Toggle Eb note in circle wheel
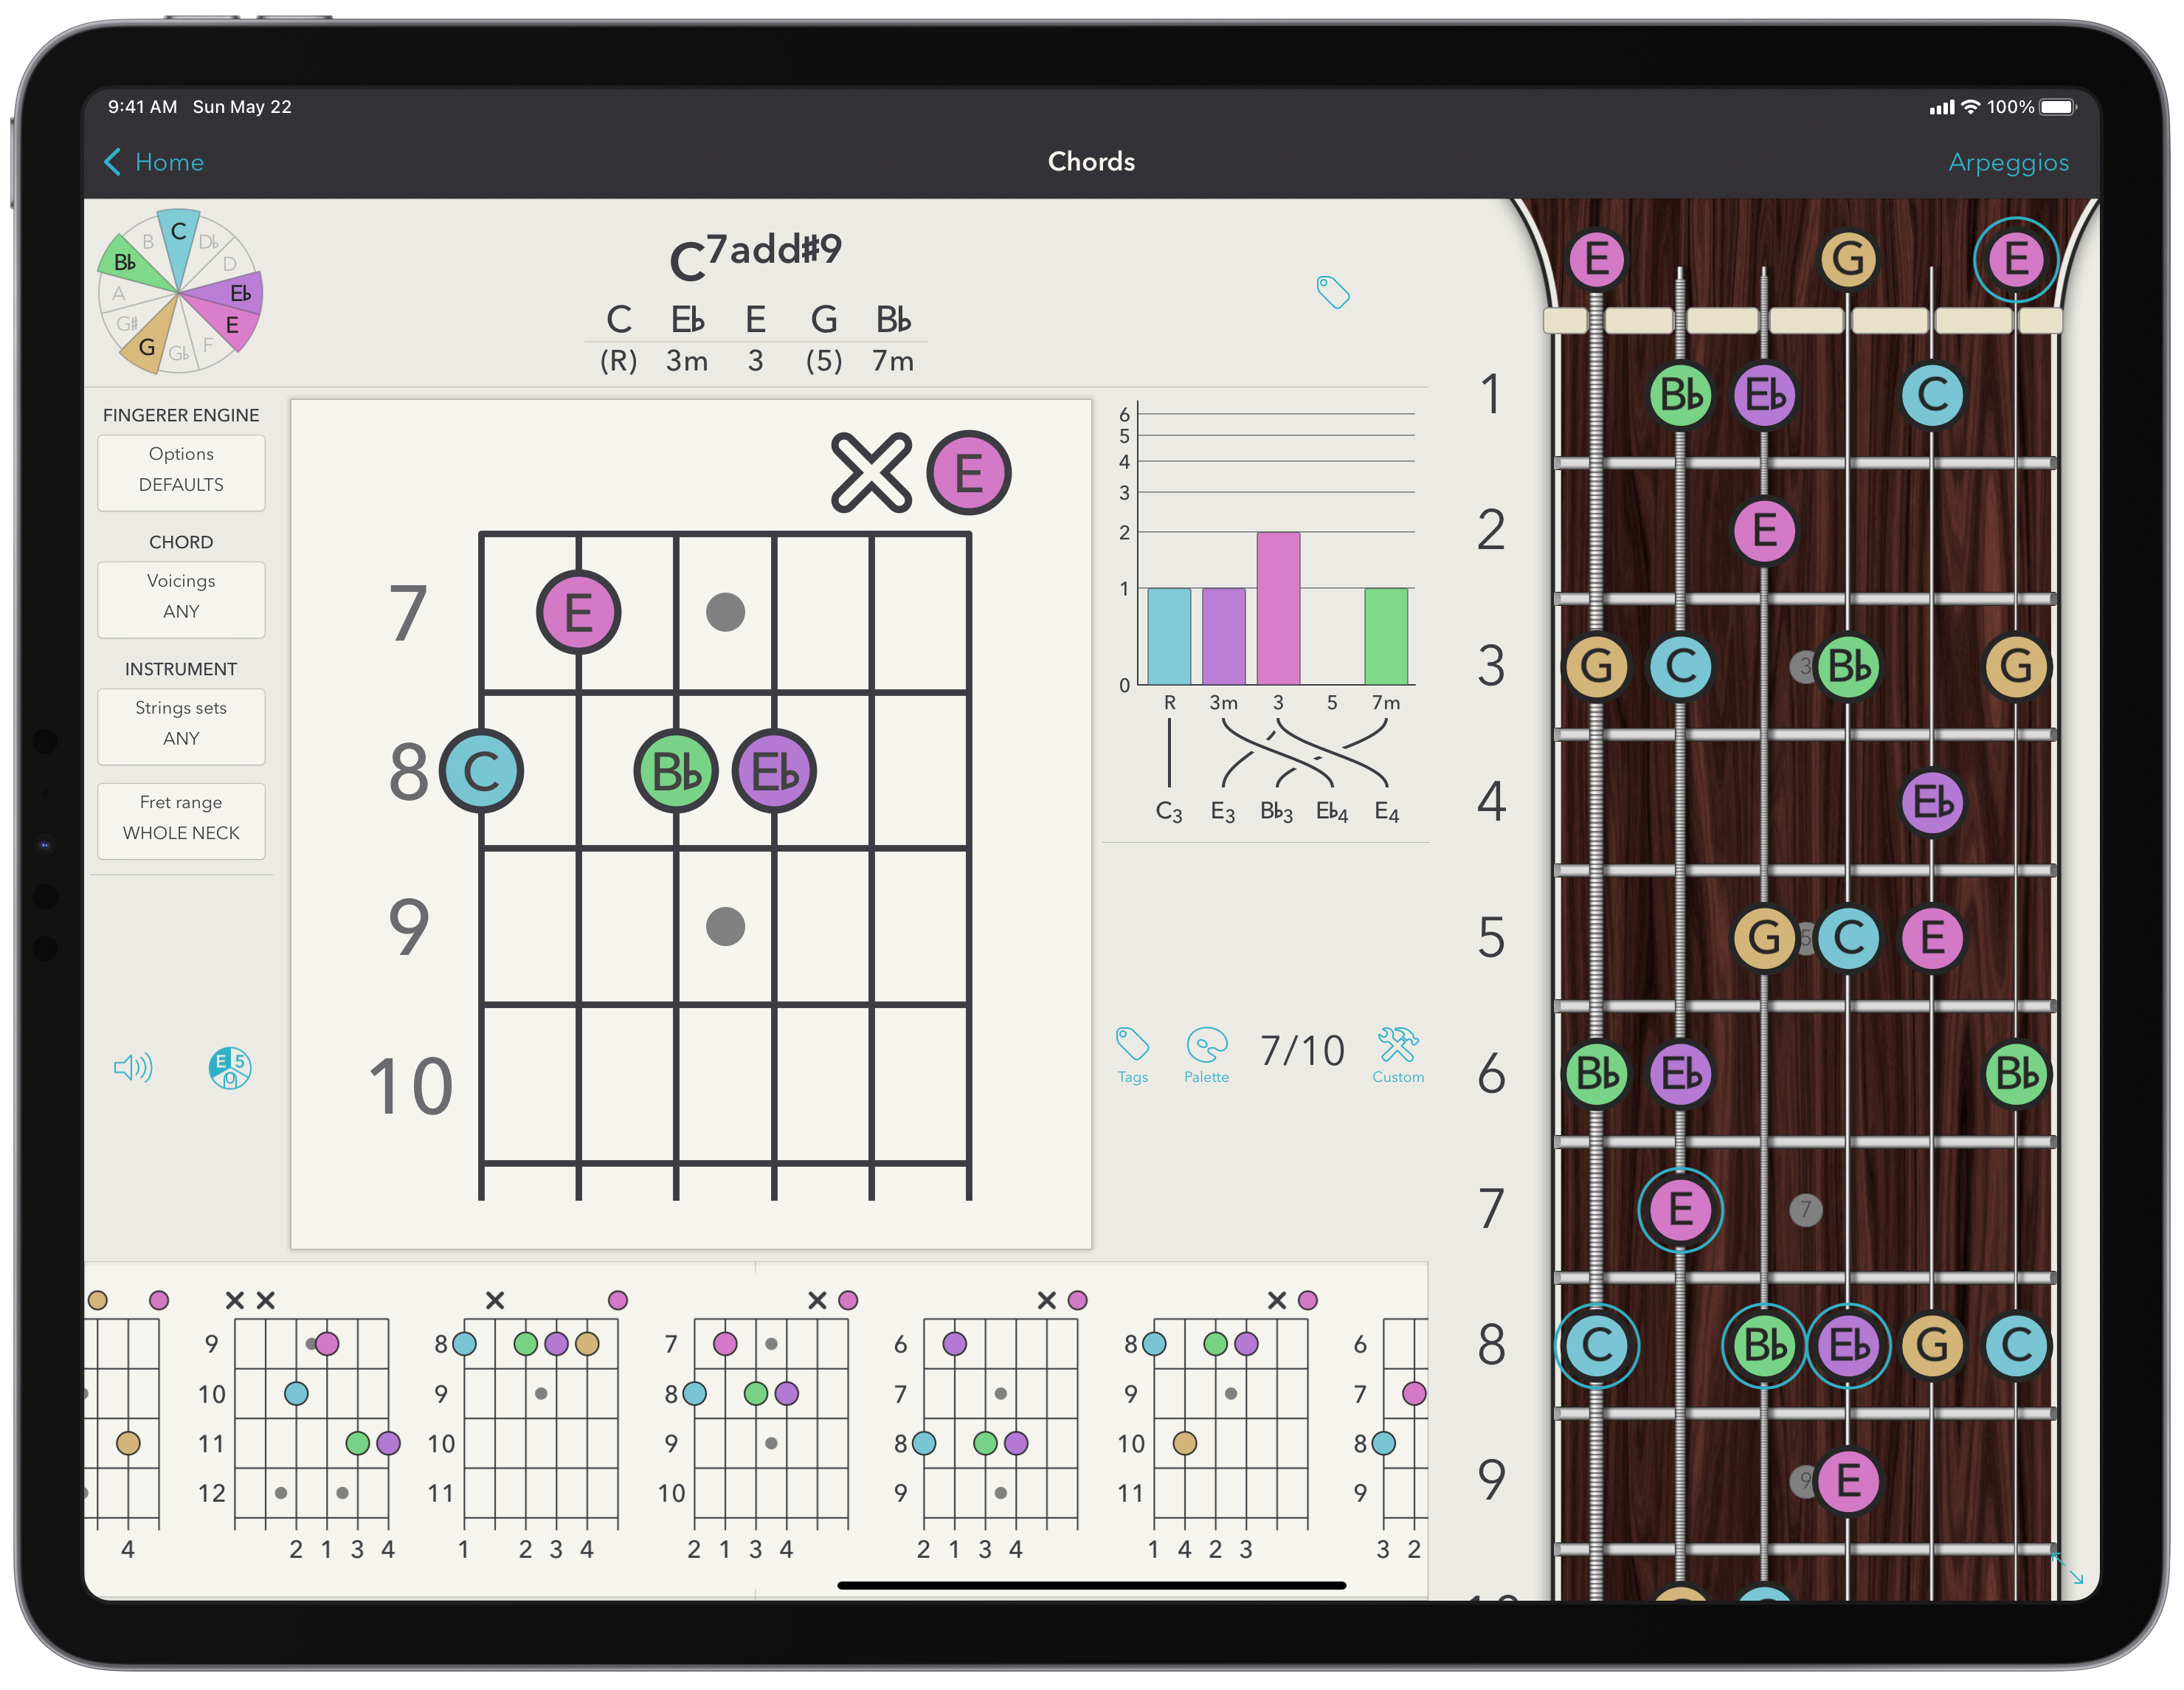This screenshot has height=1690, width=2184. 239,292
